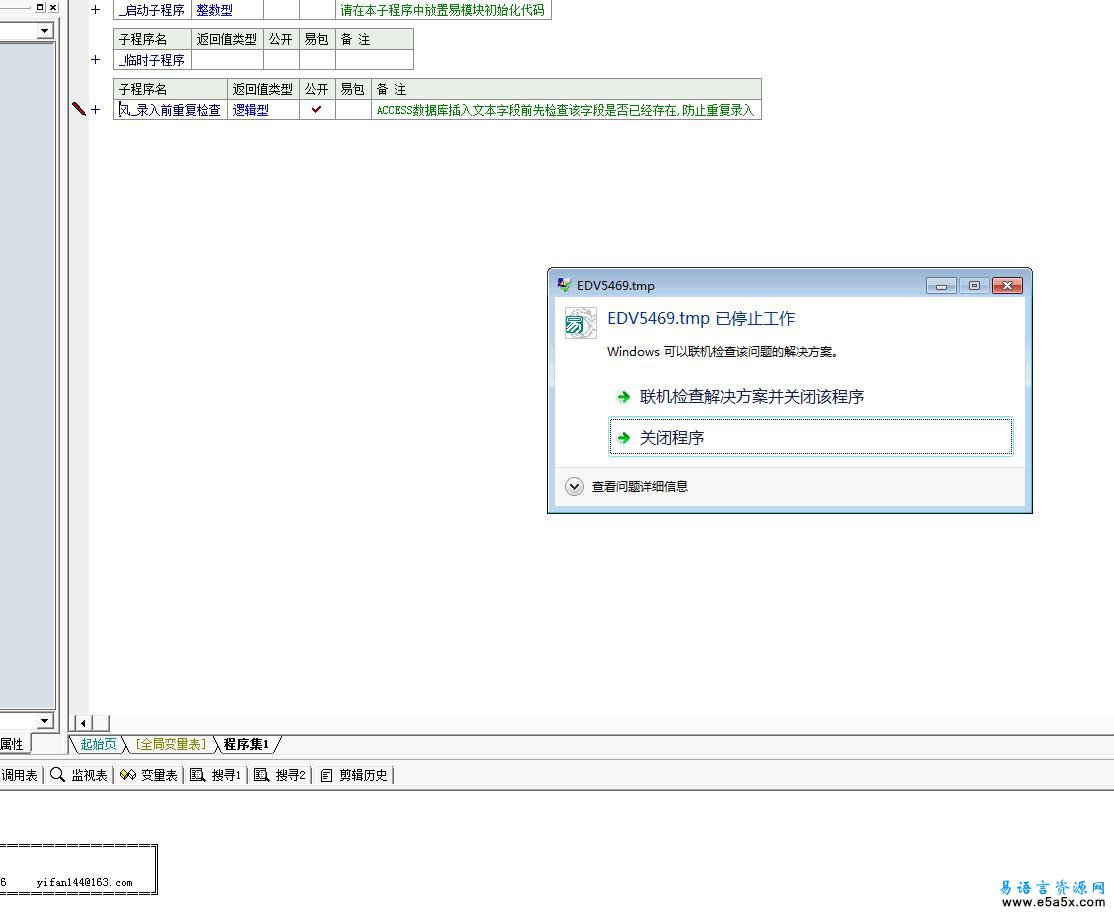Open the left panel bottom dropdown arrow
1114x915 pixels.
click(x=45, y=720)
